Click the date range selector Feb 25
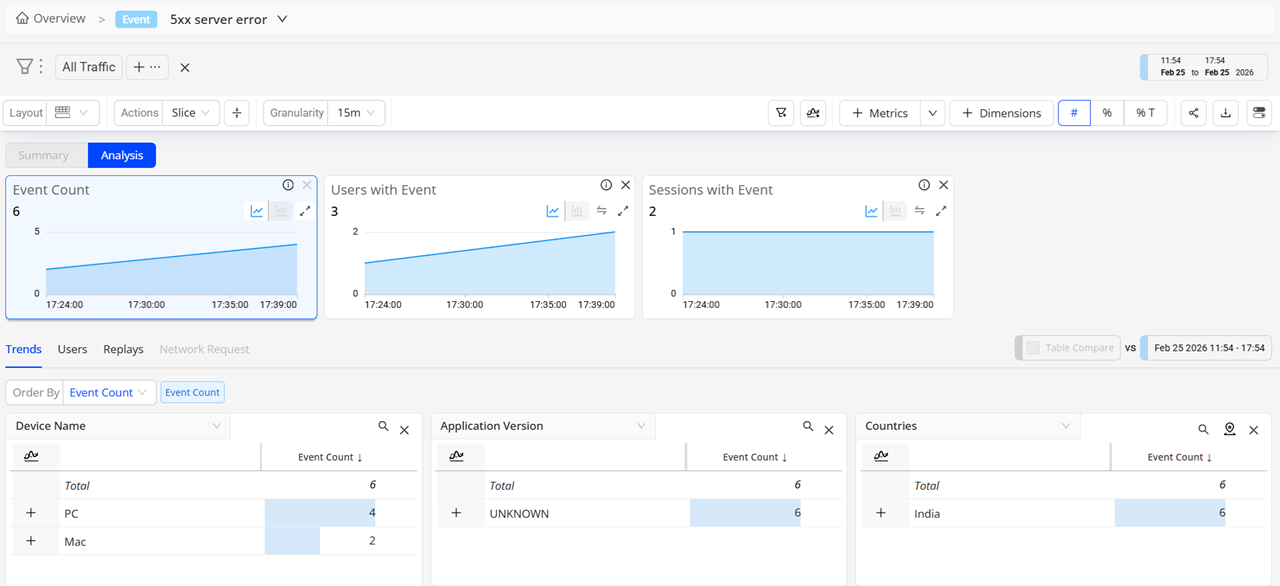This screenshot has width=1280, height=586. (x=1206, y=67)
